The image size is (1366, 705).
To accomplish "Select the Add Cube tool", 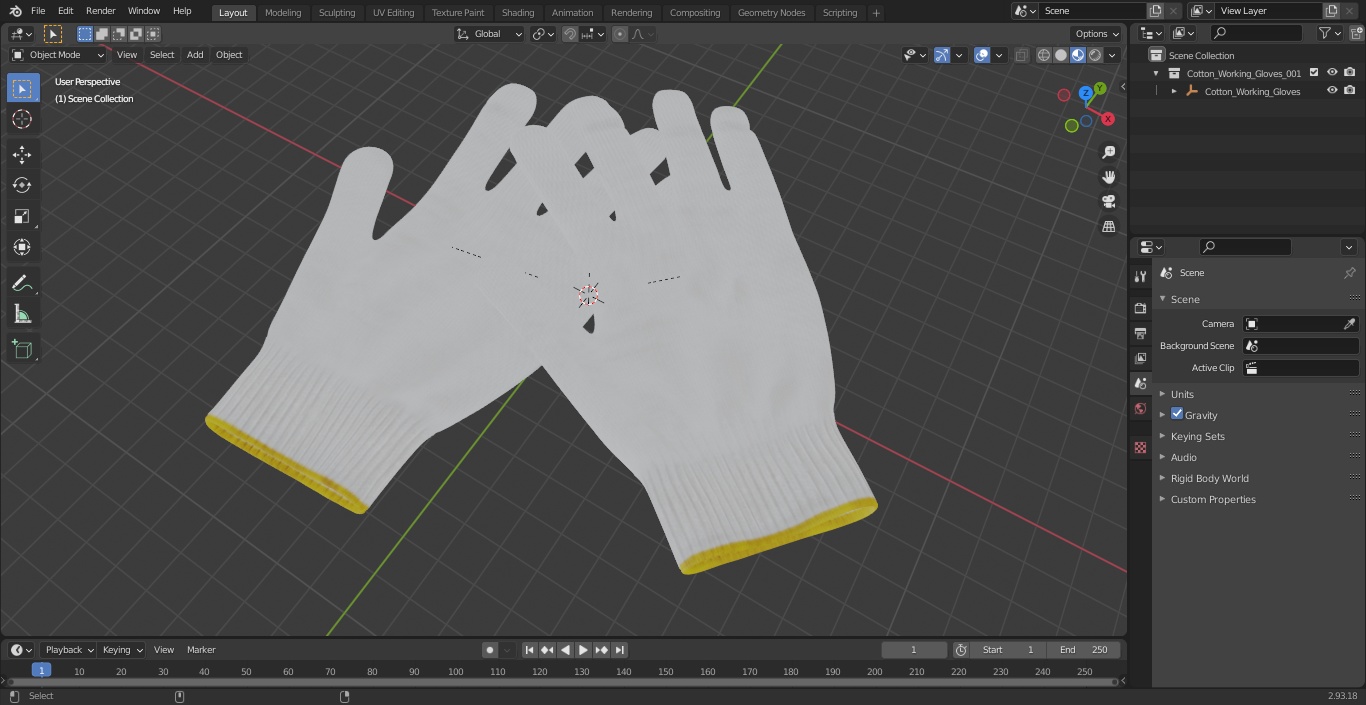I will click(x=22, y=350).
